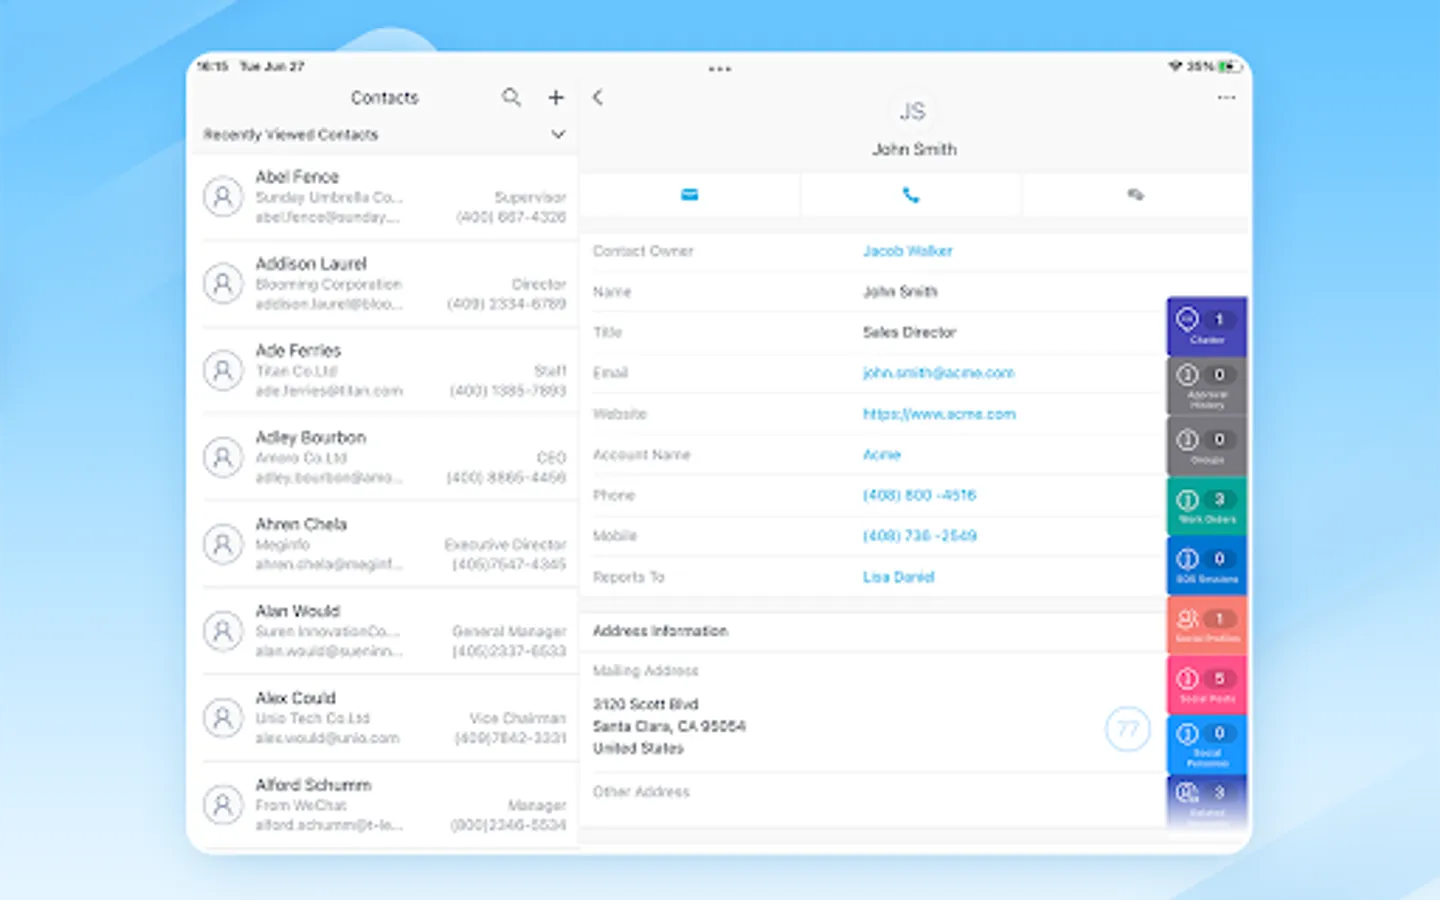Tap Alan Would avatar icon
The image size is (1440, 900).
(x=223, y=631)
